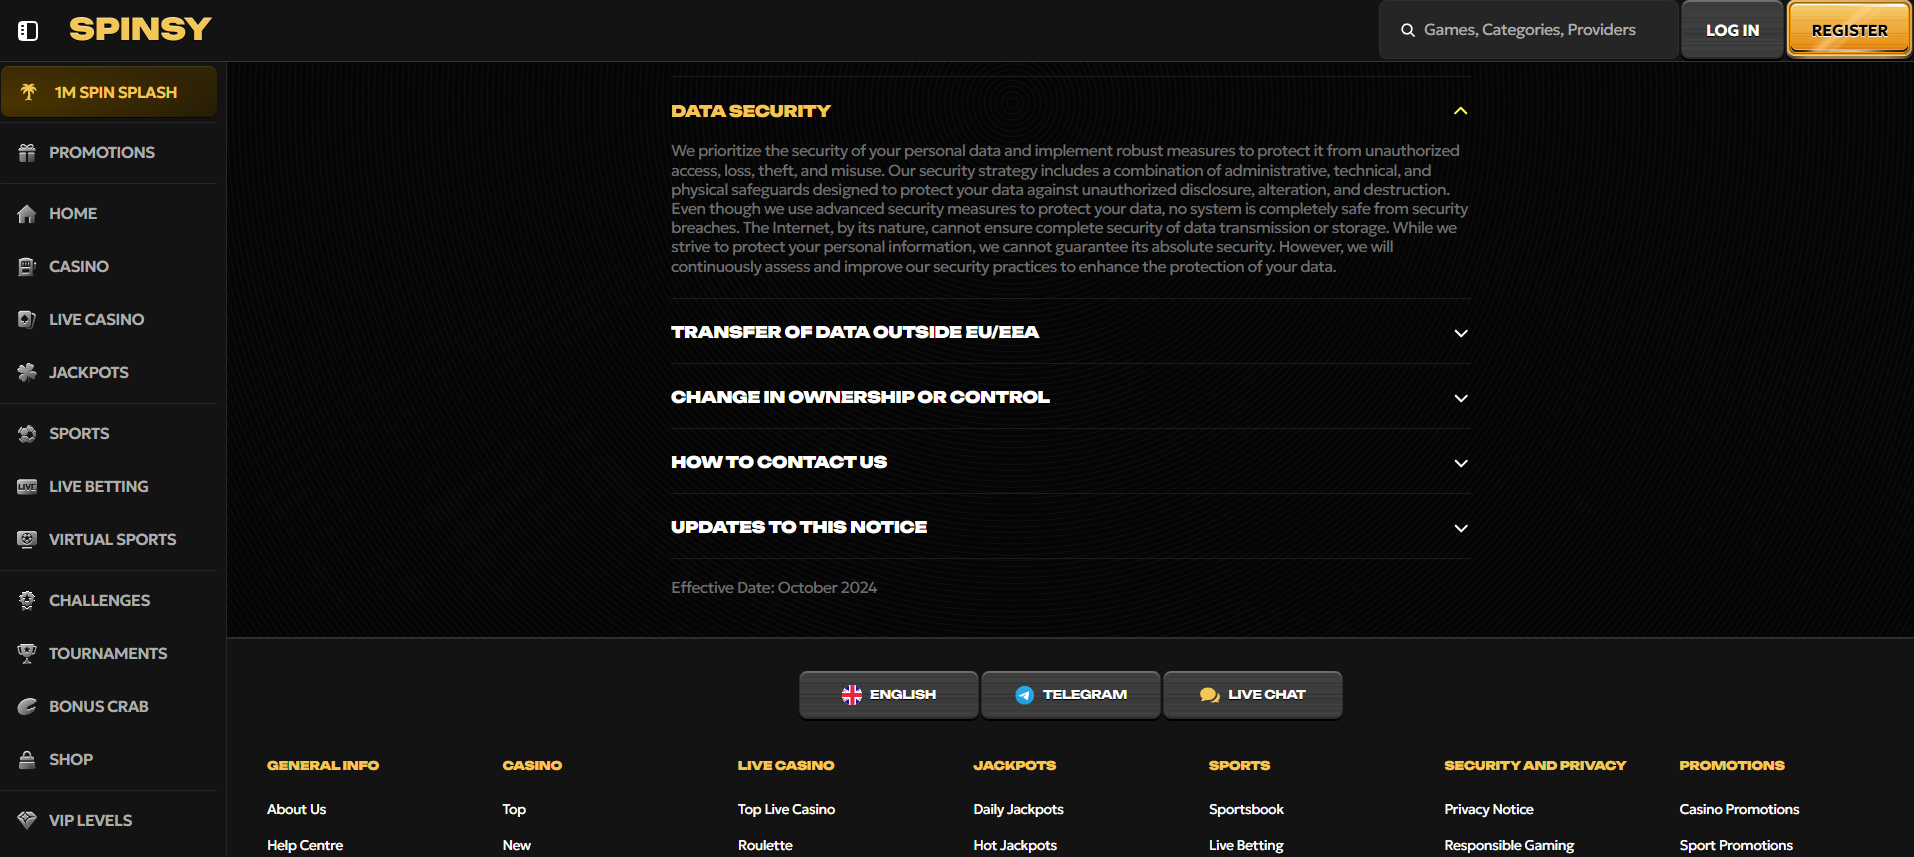Start Live Chat button
The width and height of the screenshot is (1914, 857).
[1253, 695]
